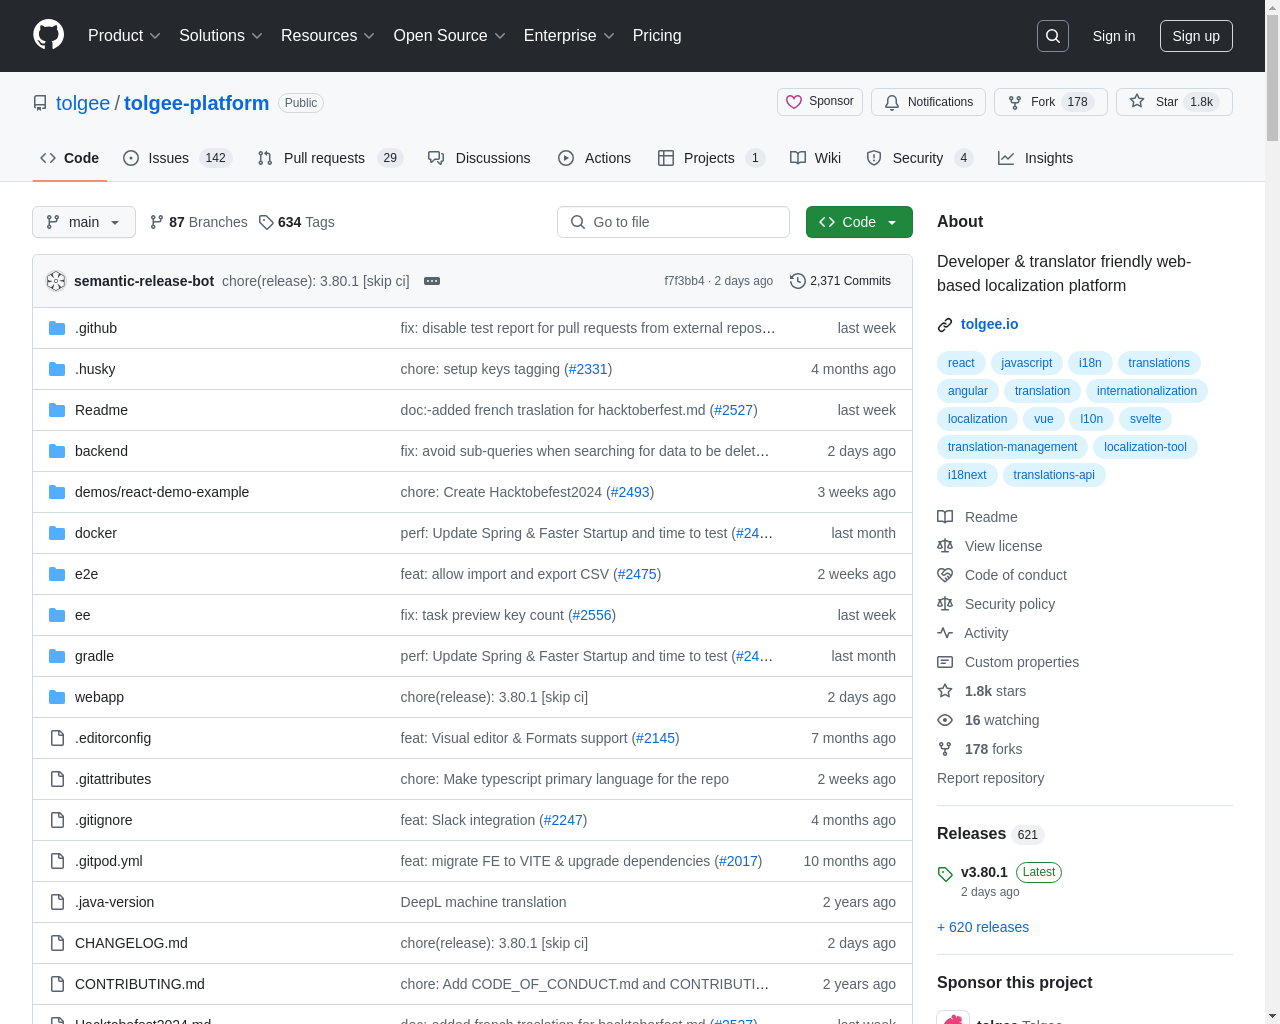Switch to the Security tab

pos(919,158)
